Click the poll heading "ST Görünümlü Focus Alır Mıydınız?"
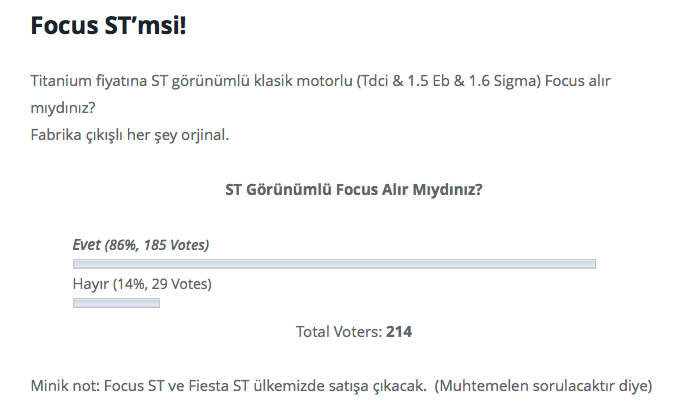Screen dimensions: 698x407 [x=353, y=190]
